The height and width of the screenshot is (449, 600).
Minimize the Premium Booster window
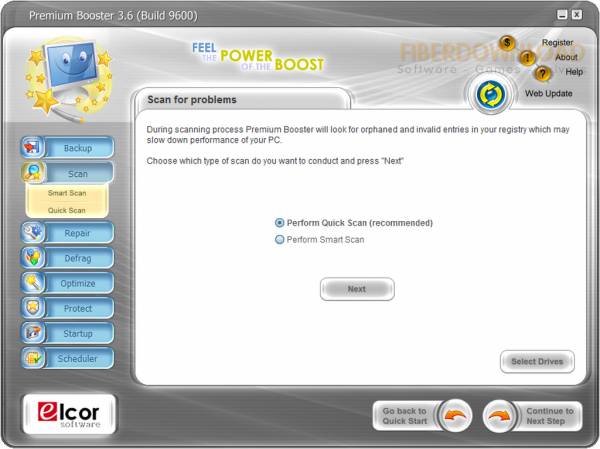(562, 15)
